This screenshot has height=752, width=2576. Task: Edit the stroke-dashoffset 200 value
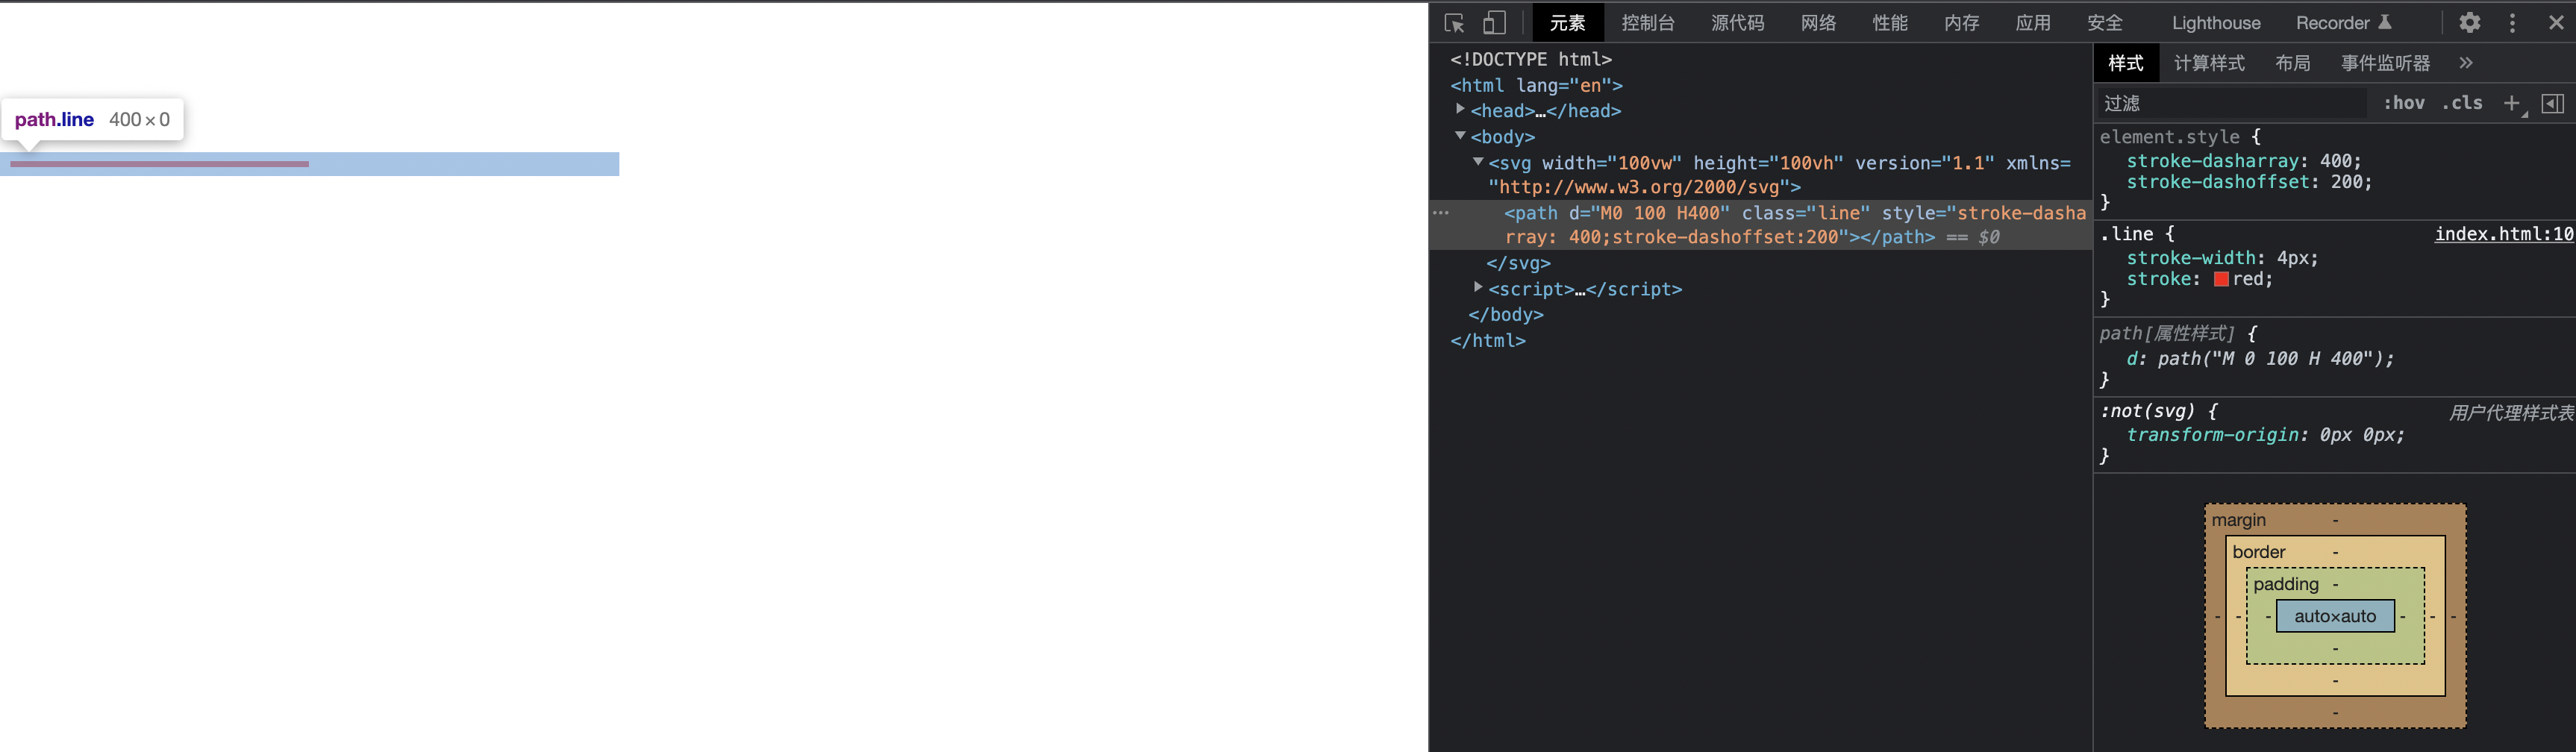tap(2348, 182)
